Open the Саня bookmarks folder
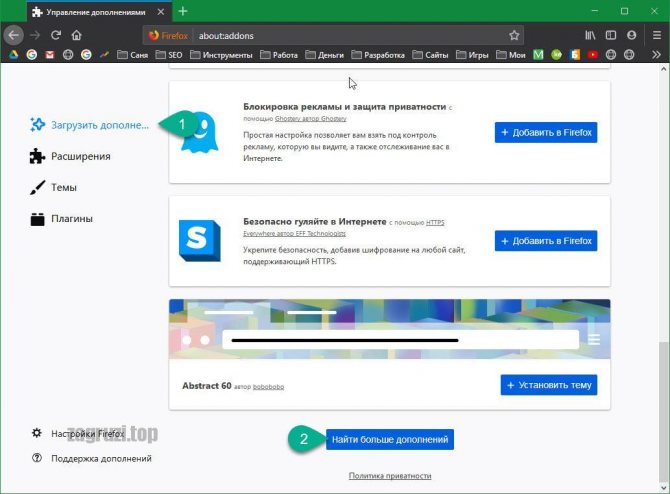Screen dimensions: 670x494 pos(132,55)
